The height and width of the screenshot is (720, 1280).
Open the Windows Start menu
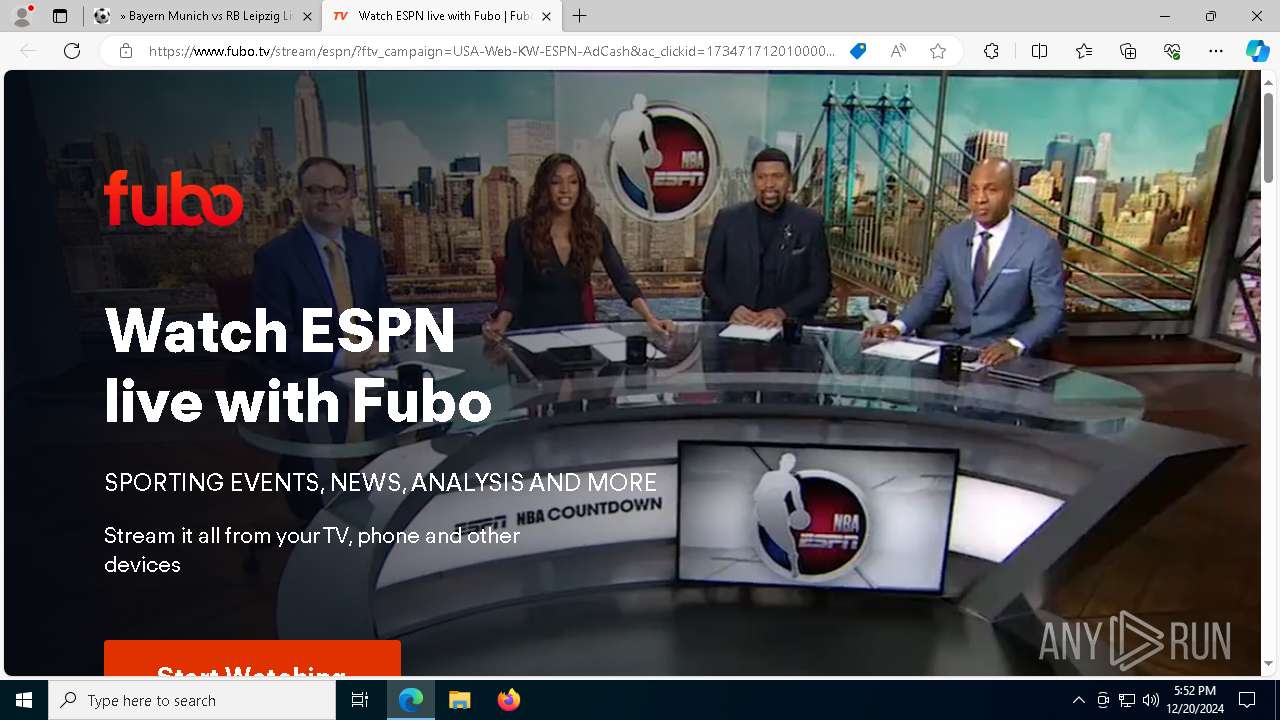24,700
